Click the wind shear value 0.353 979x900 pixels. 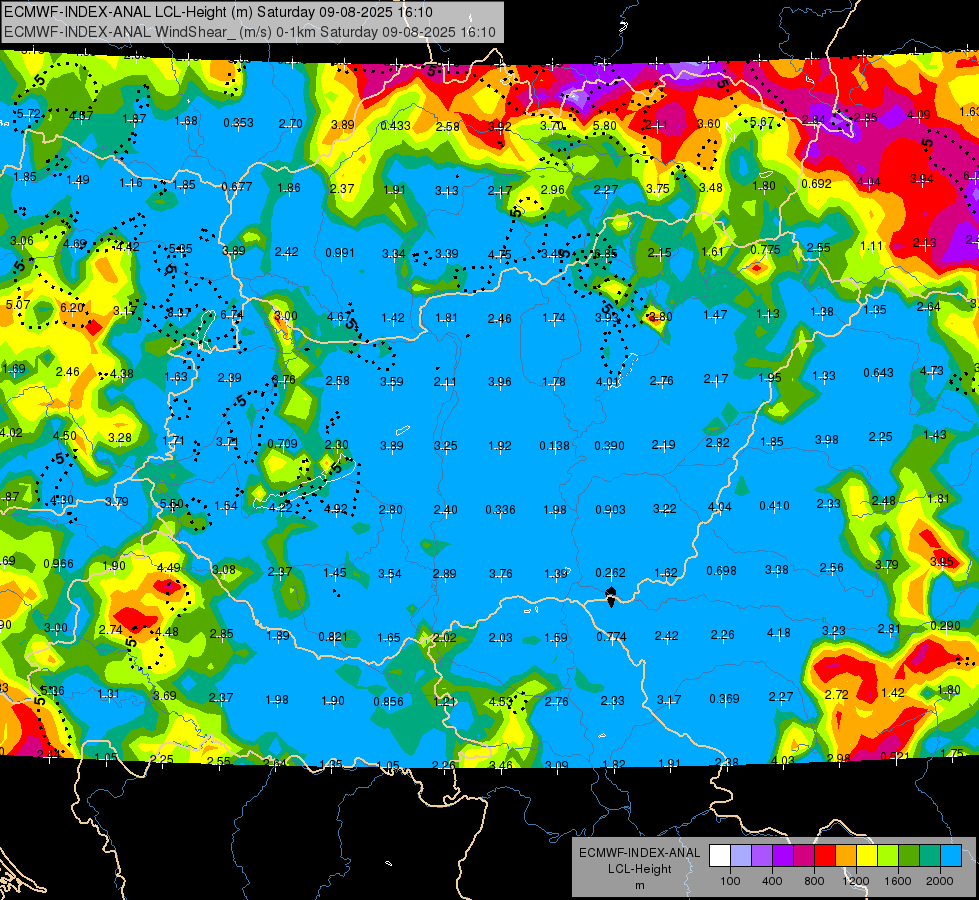(x=239, y=123)
